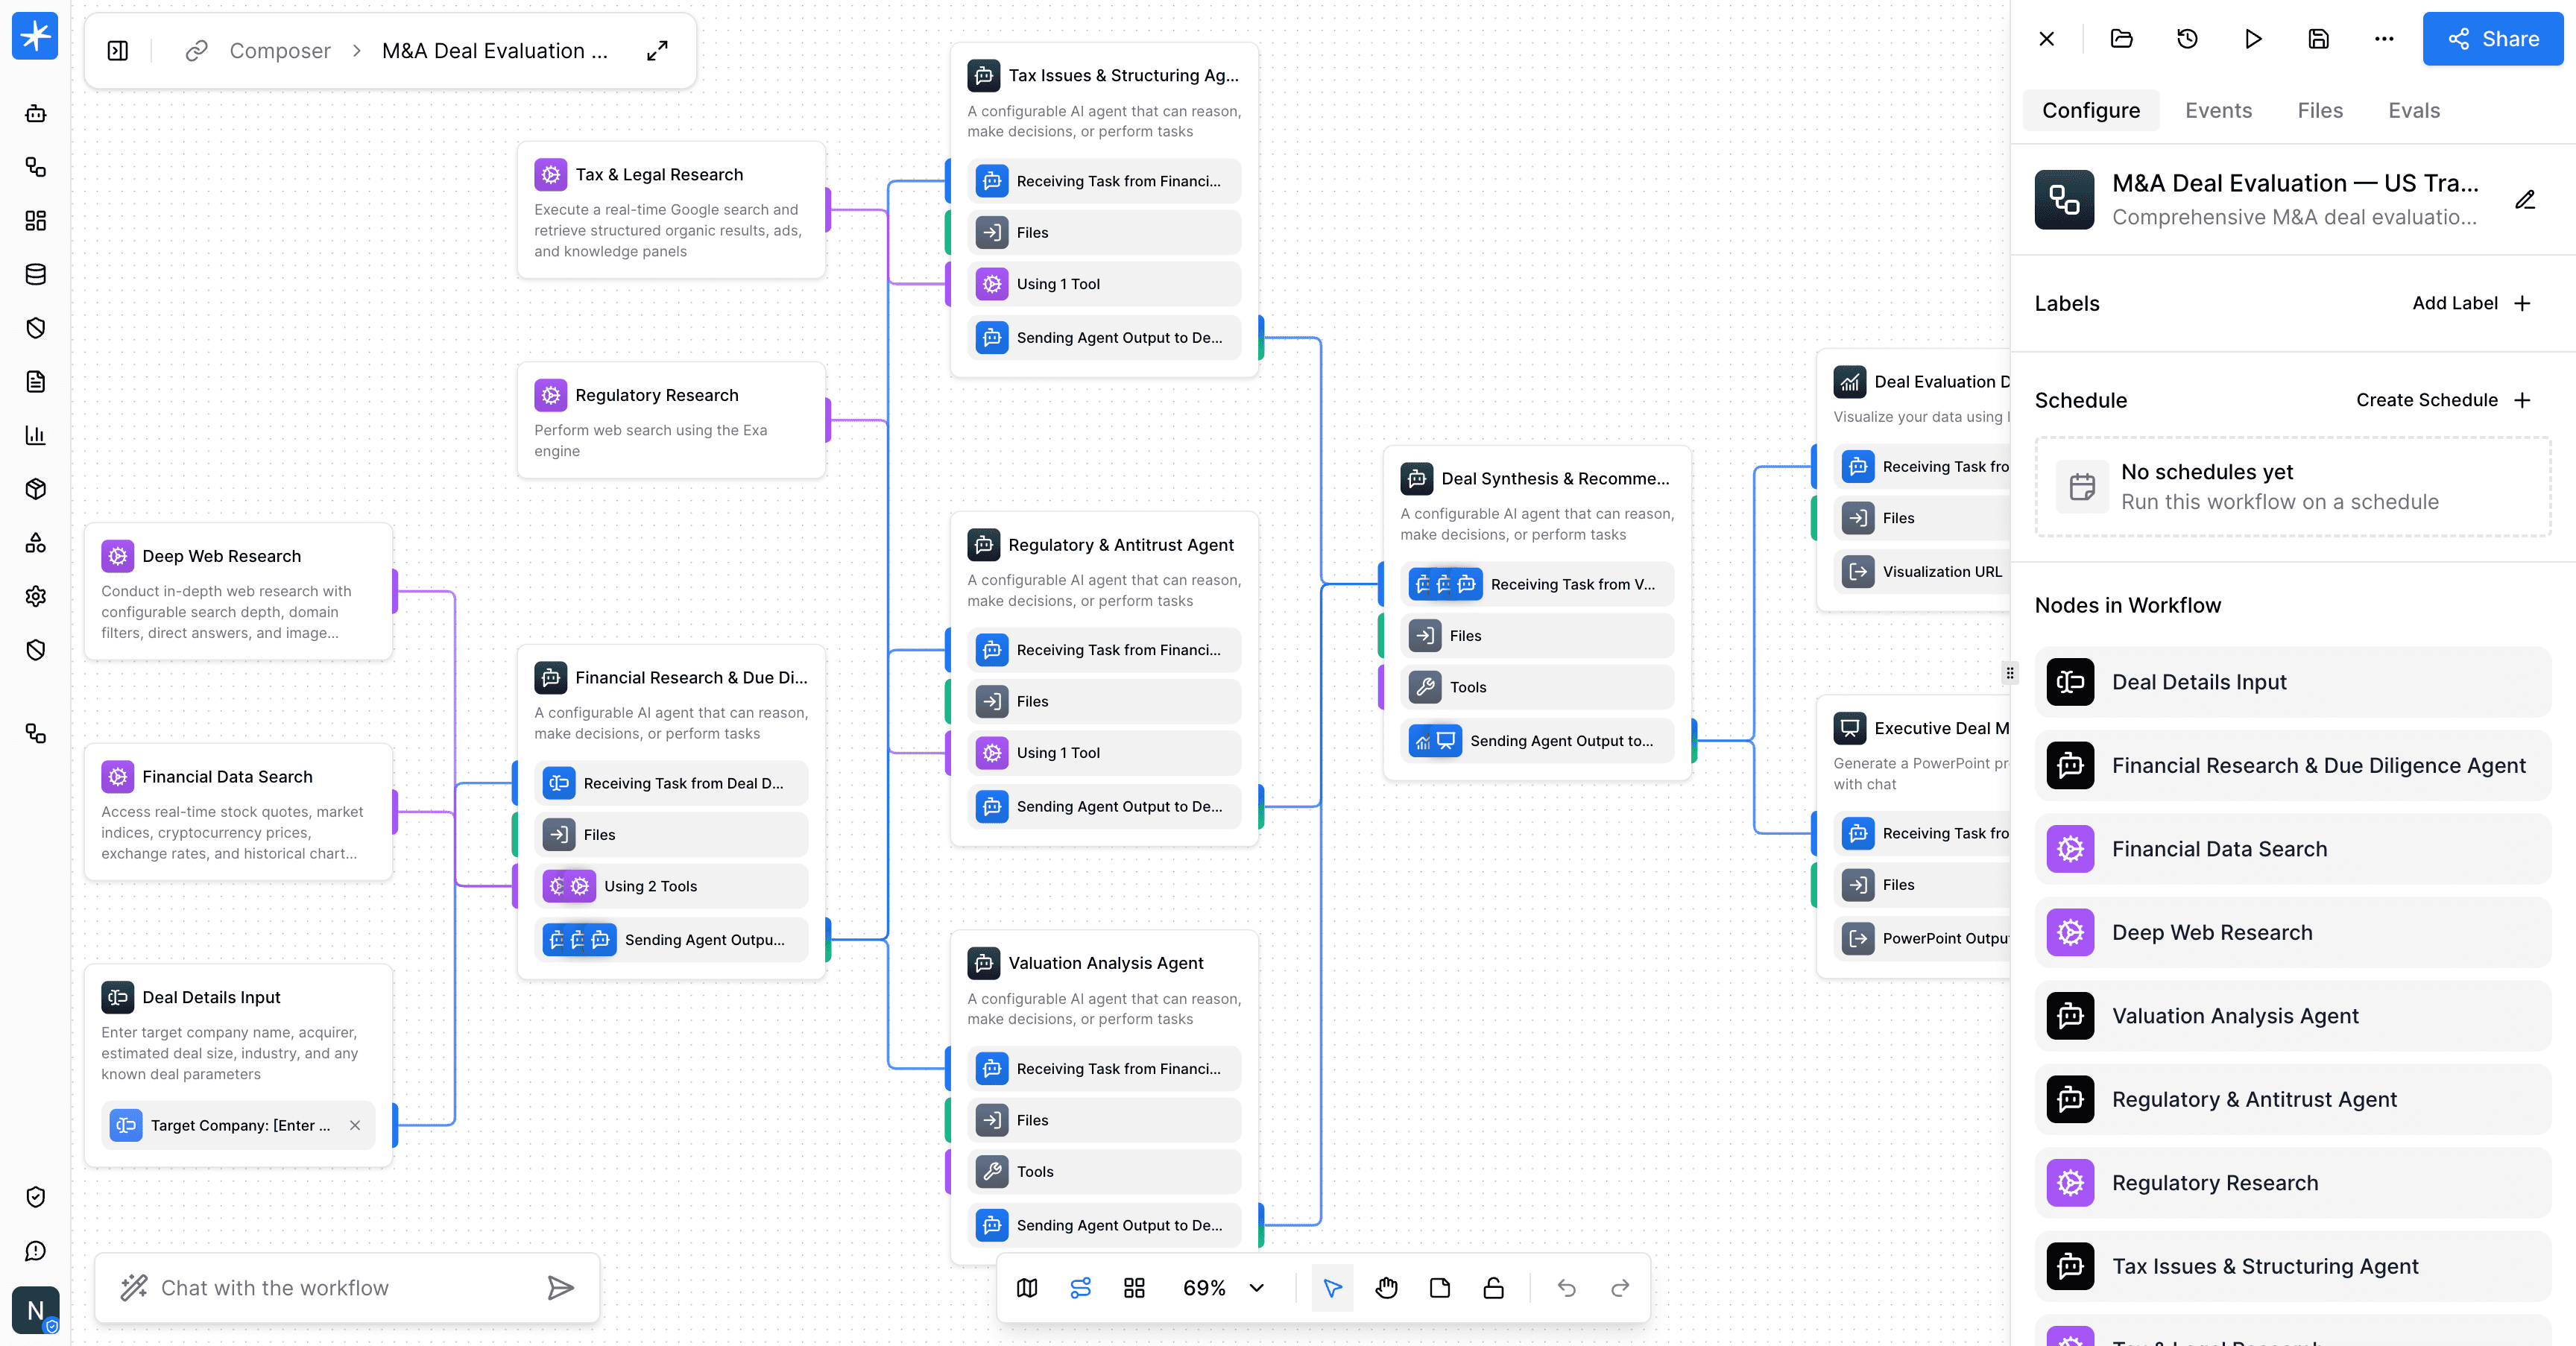Select Valuation Analysis Agent in node list
This screenshot has height=1346, width=2576.
pos(2293,1016)
